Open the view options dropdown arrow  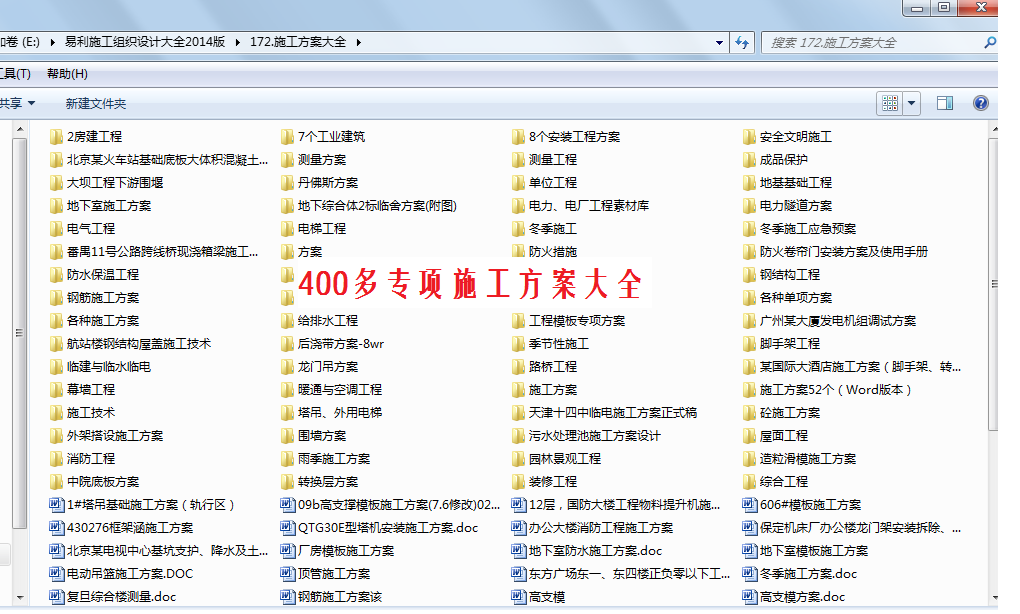(x=911, y=103)
